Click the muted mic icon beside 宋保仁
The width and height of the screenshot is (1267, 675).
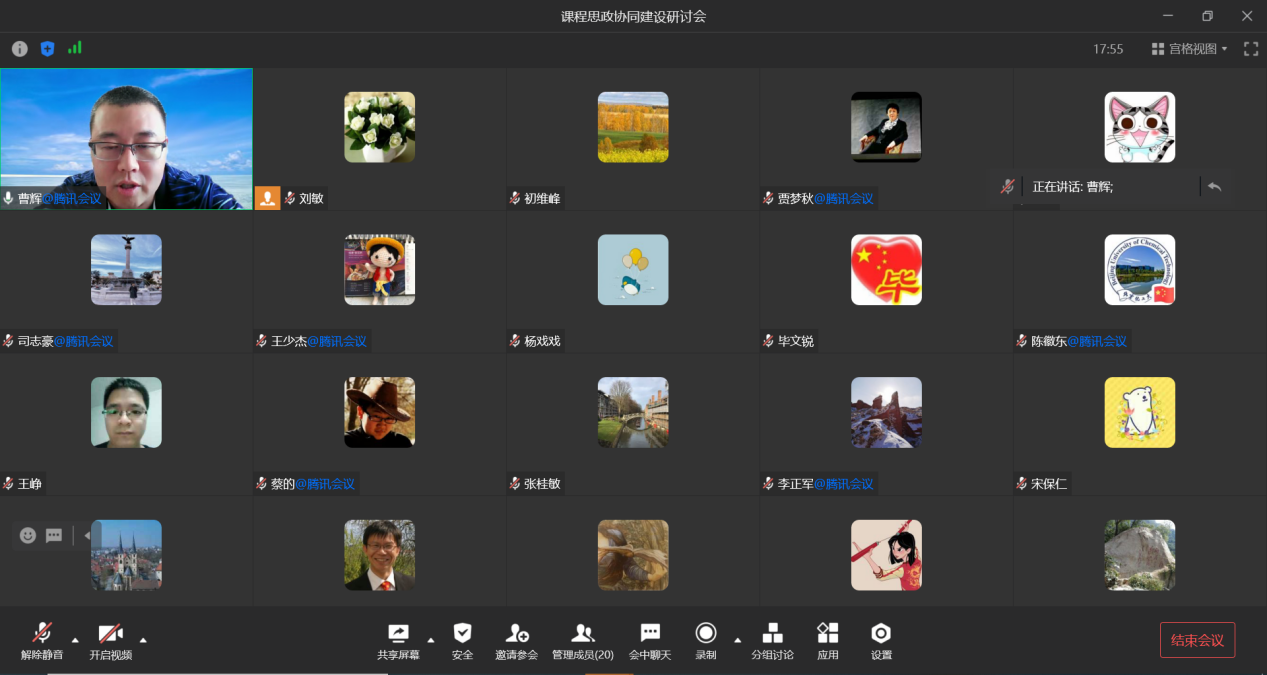(x=1022, y=484)
